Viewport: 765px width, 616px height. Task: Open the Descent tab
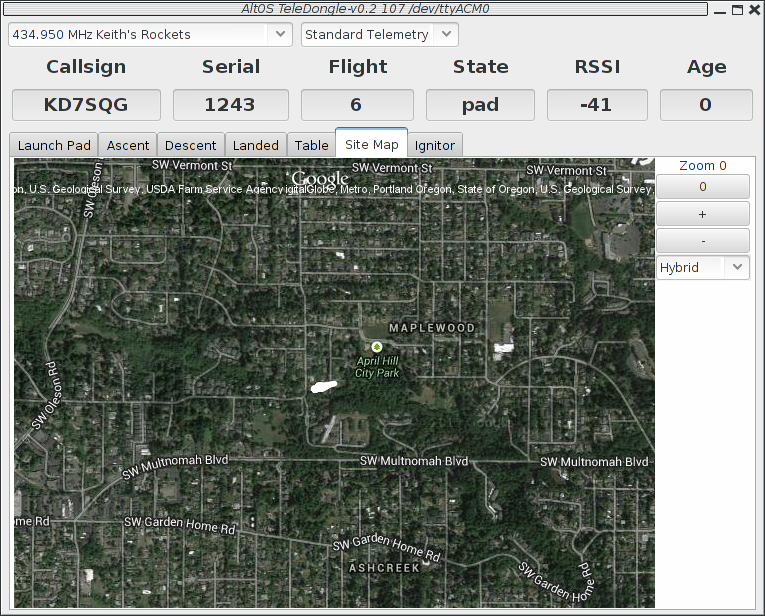coord(190,145)
